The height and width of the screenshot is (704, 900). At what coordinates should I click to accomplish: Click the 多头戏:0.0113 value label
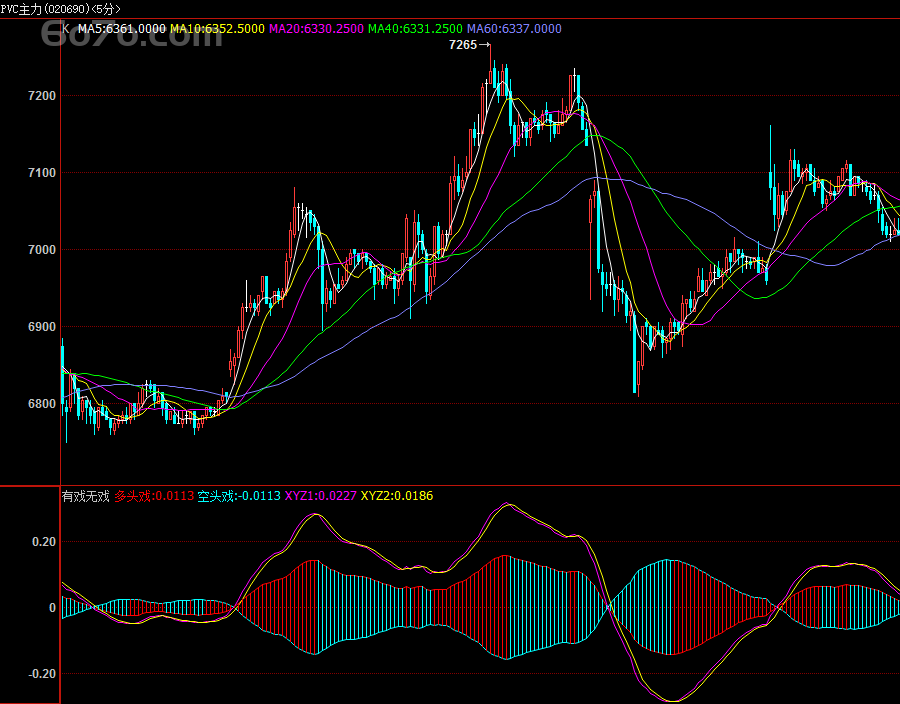(x=154, y=496)
